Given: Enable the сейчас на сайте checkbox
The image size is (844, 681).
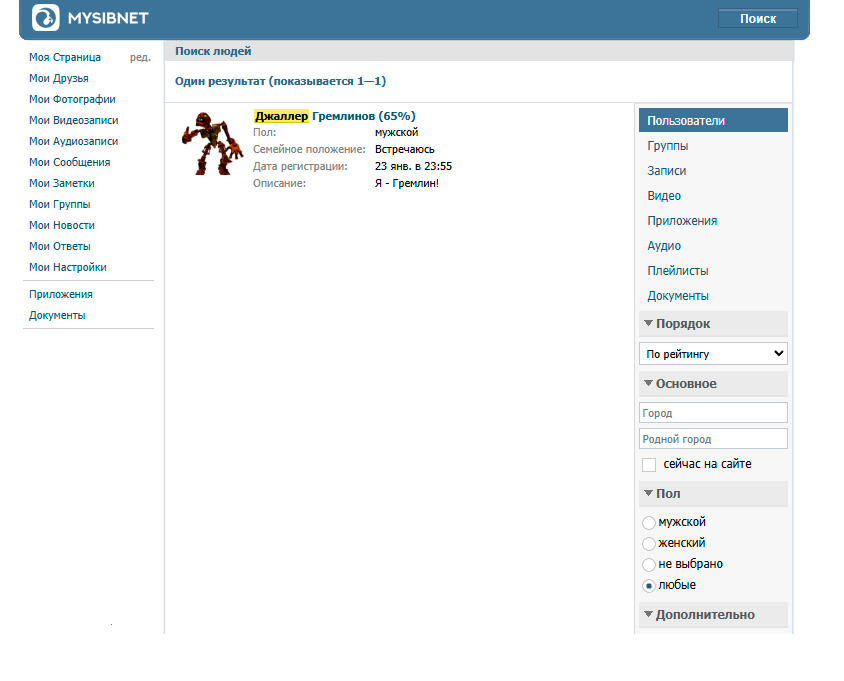Looking at the screenshot, I should click(649, 465).
